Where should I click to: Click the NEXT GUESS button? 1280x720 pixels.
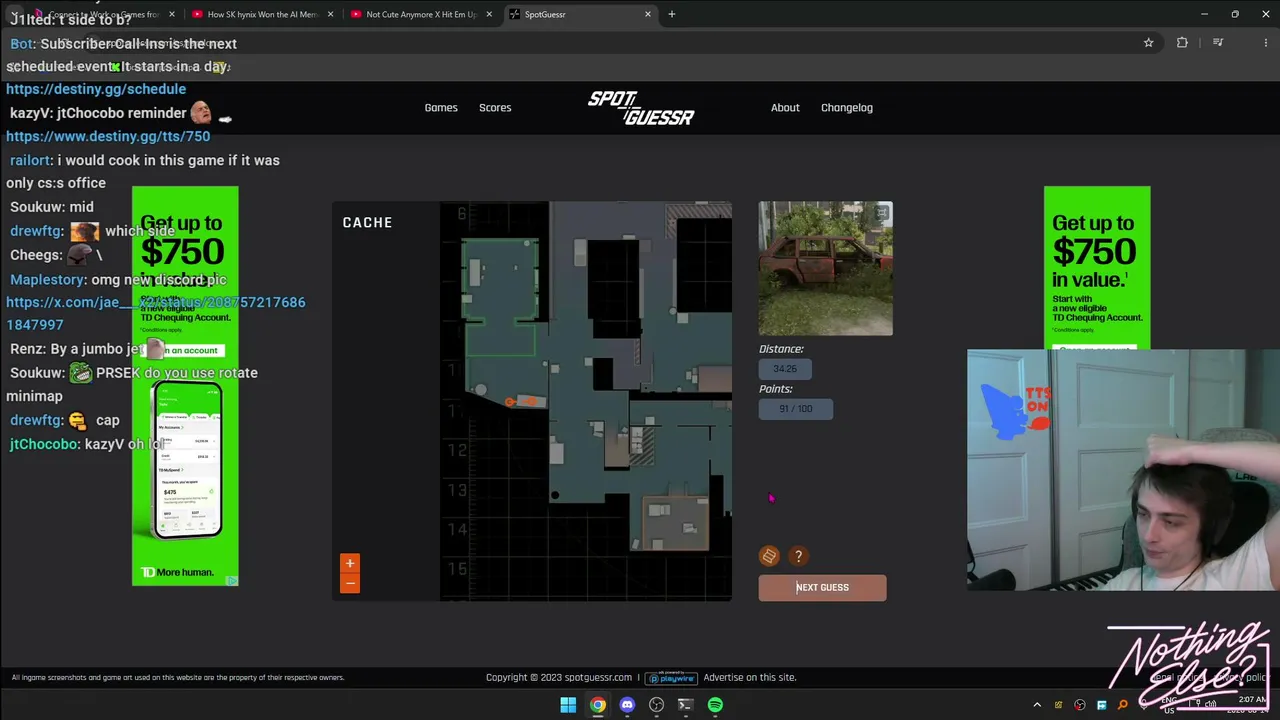(x=822, y=588)
